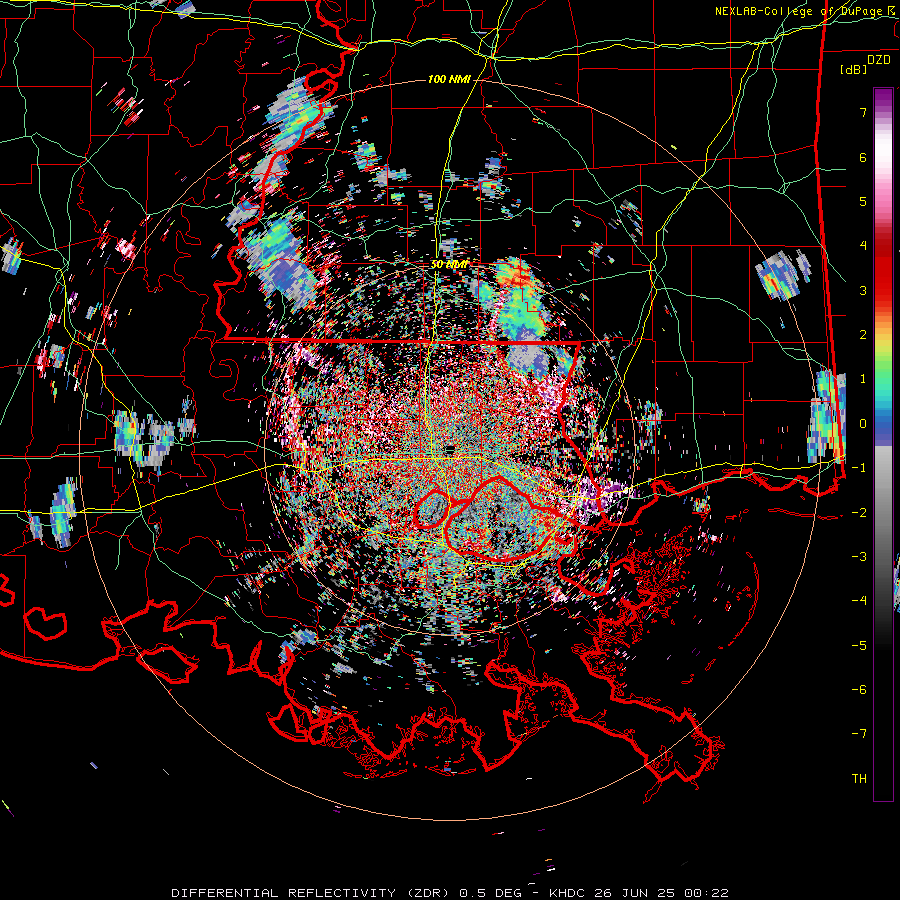
Task: Select the DIFFERENTIAL REFLECTIVITY caption words
Action: pyautogui.click(x=284, y=893)
